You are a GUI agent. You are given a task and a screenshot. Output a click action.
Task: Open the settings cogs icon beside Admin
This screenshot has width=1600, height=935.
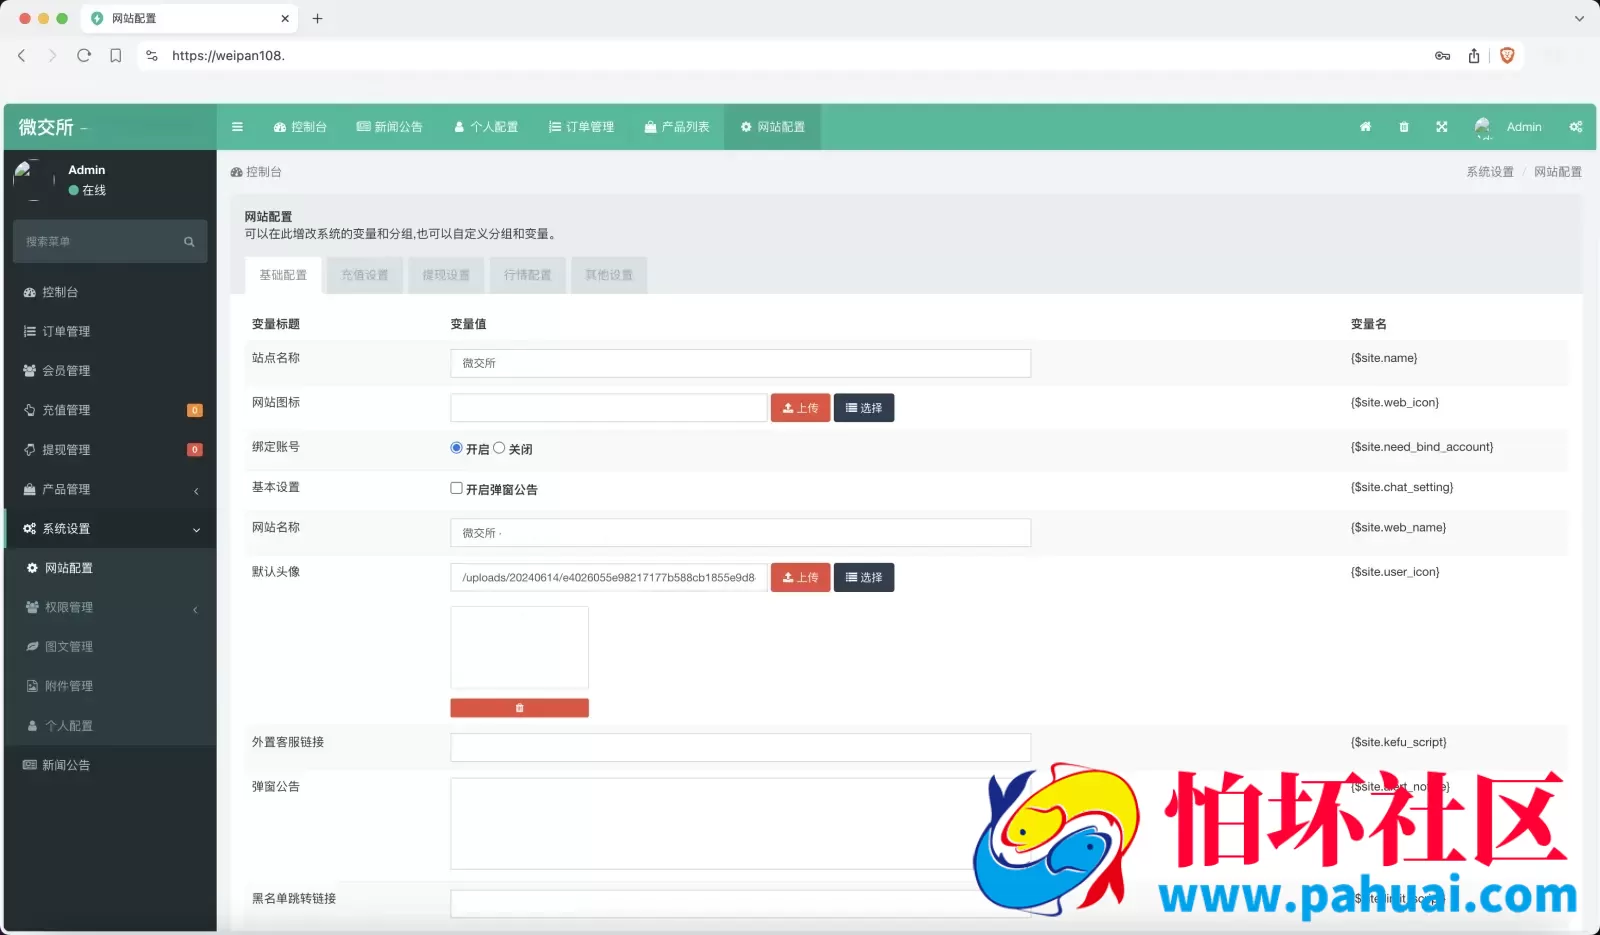1575,127
